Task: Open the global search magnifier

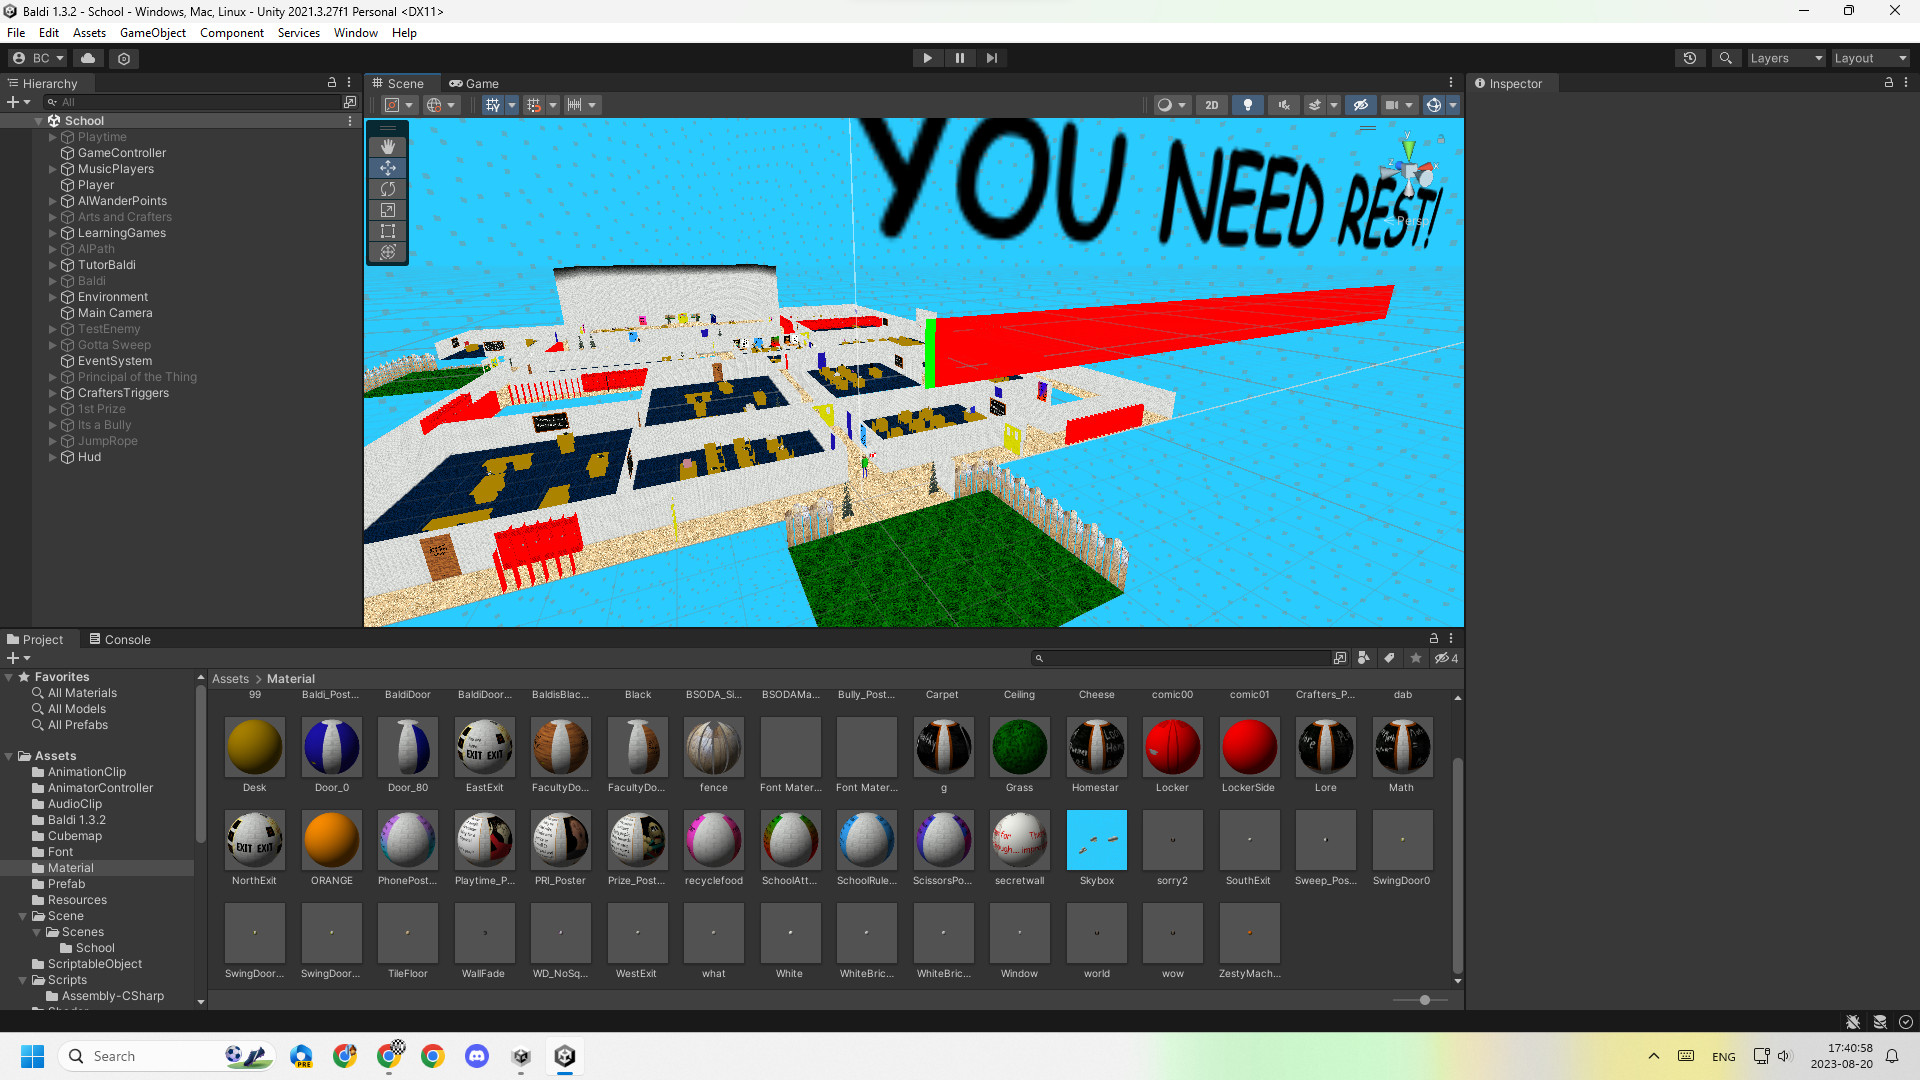Action: coord(1726,58)
